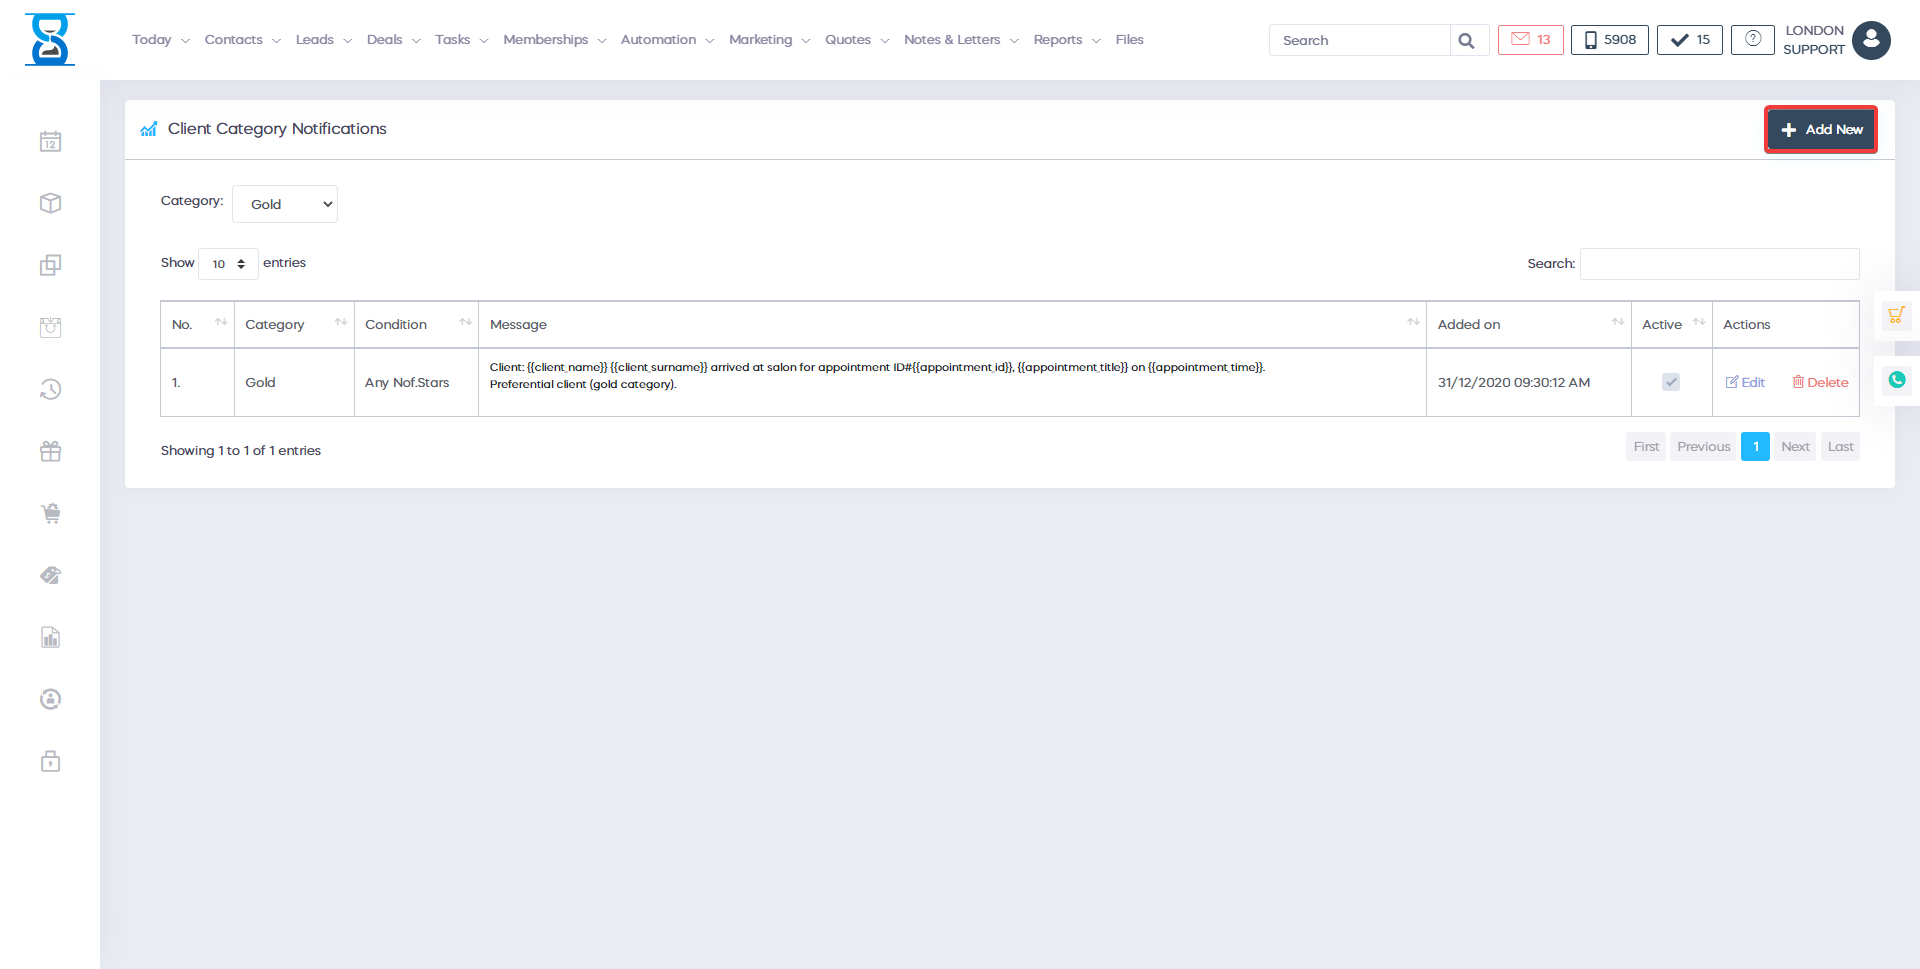Open the Reports menu
The height and width of the screenshot is (969, 1920).
1066,40
